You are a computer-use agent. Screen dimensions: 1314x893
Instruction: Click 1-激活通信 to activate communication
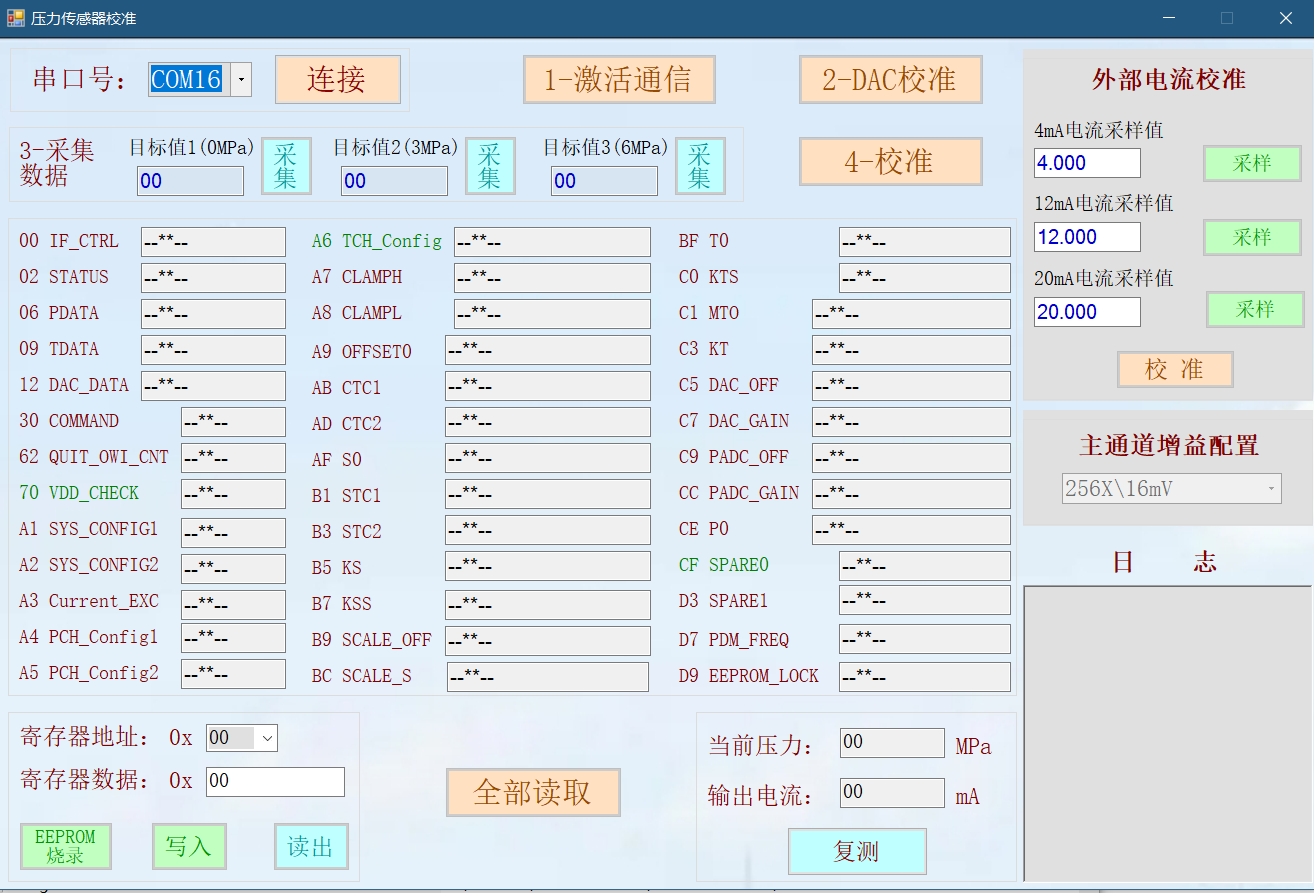[619, 79]
